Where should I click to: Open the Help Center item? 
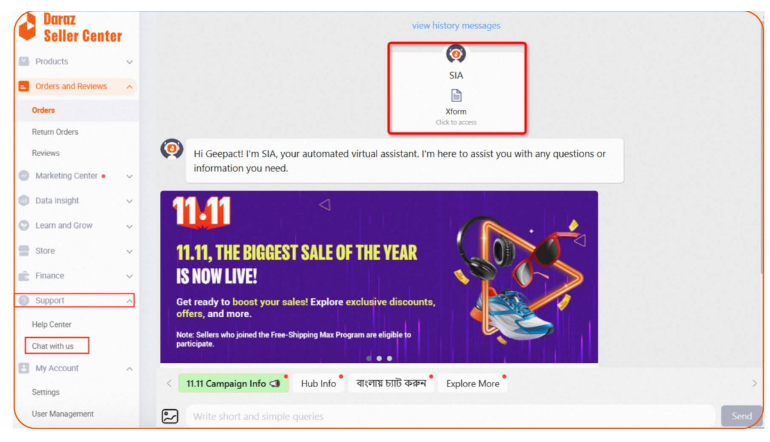coord(52,324)
